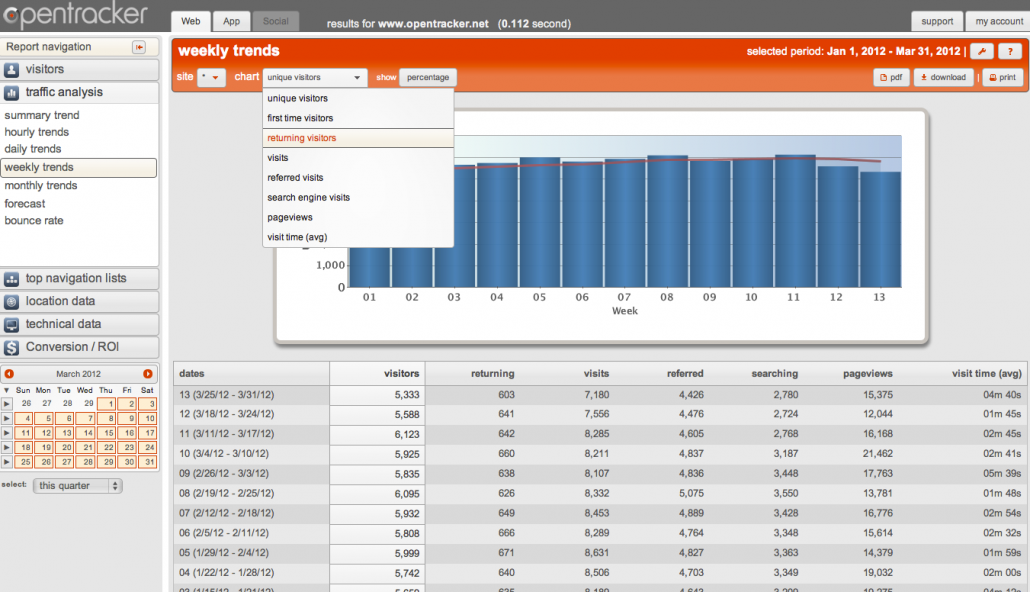Open the site selector dropdown
This screenshot has width=1030, height=592.
[210, 76]
